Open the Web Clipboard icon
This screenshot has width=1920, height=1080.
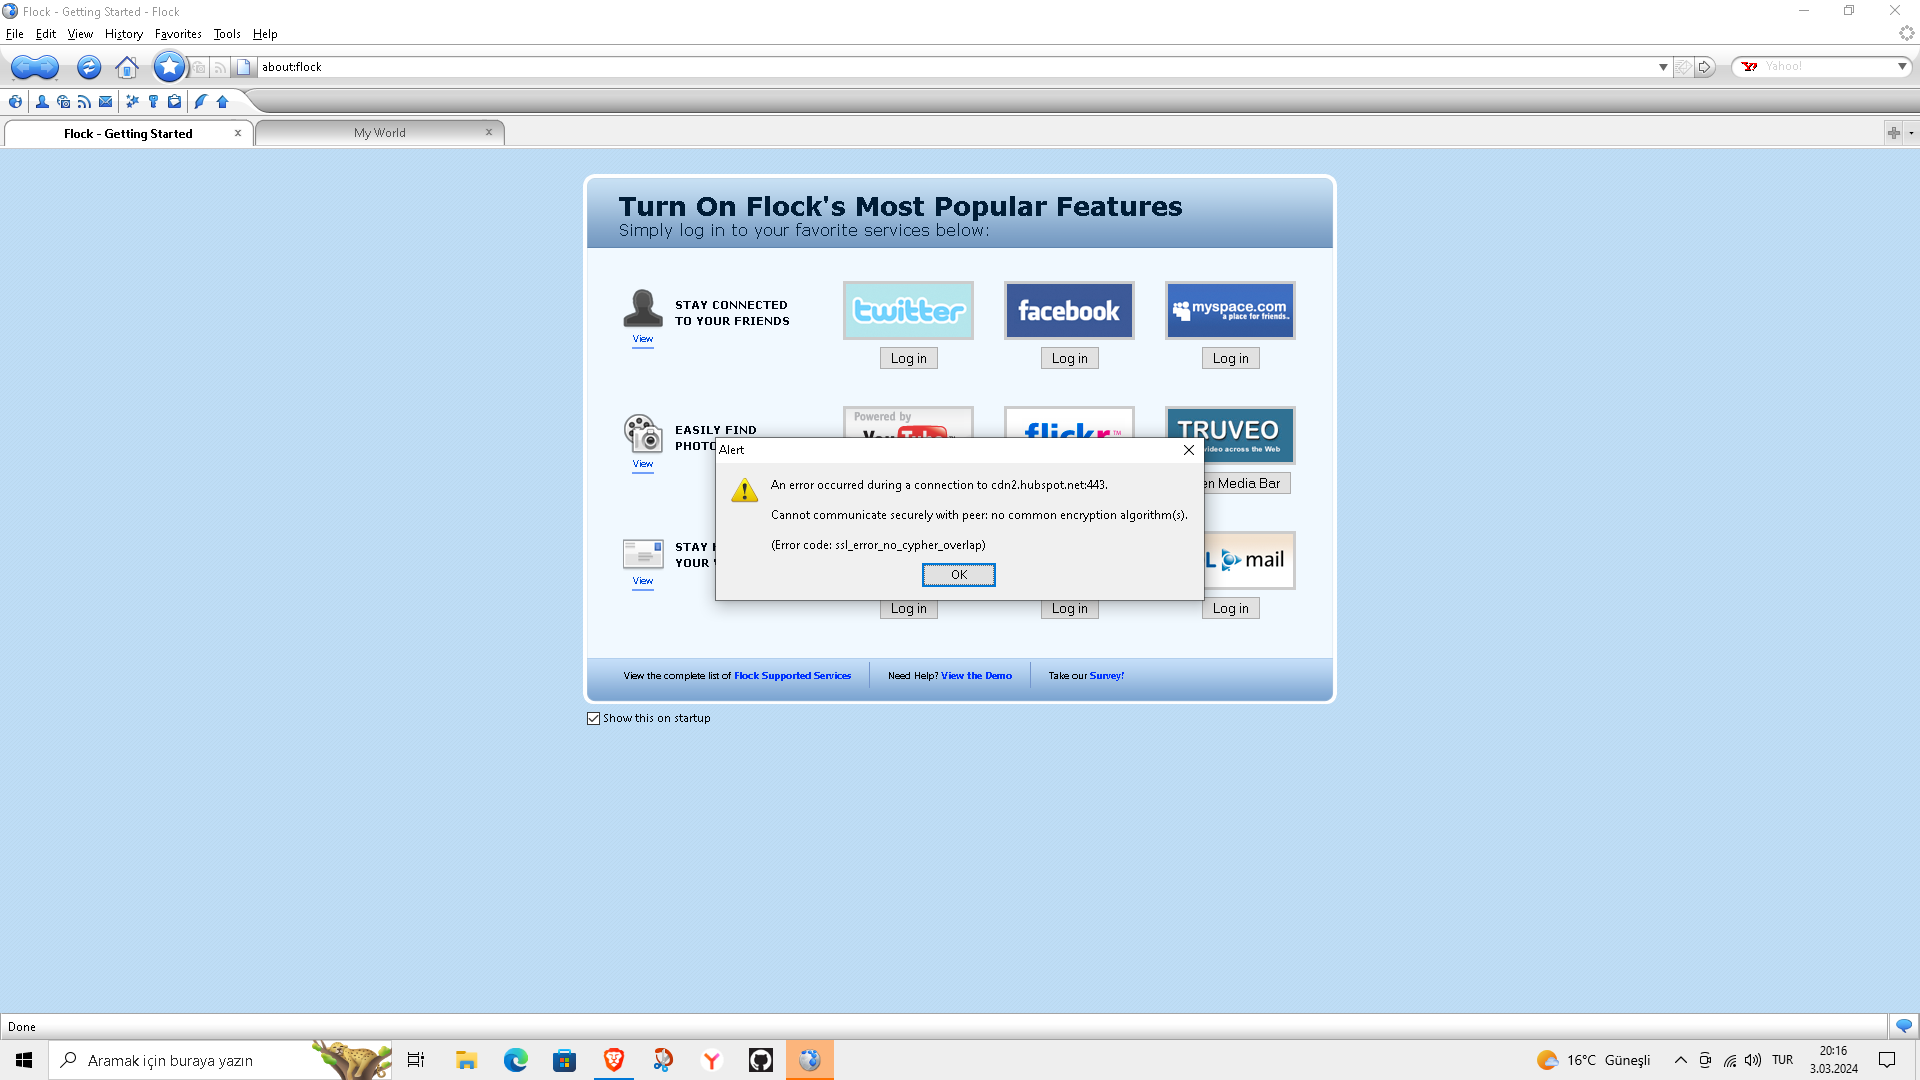[x=174, y=102]
